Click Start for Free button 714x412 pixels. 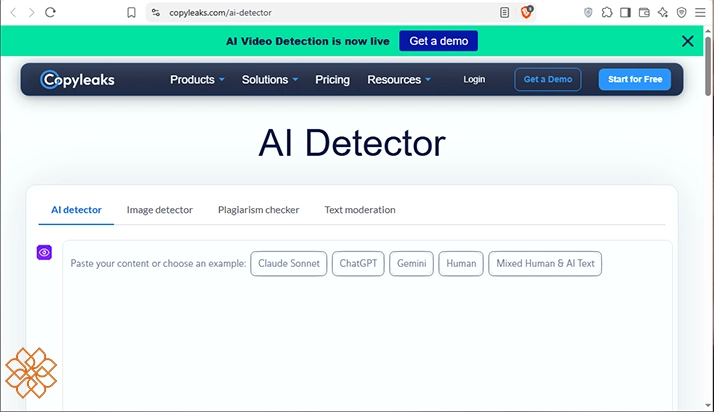coord(635,80)
